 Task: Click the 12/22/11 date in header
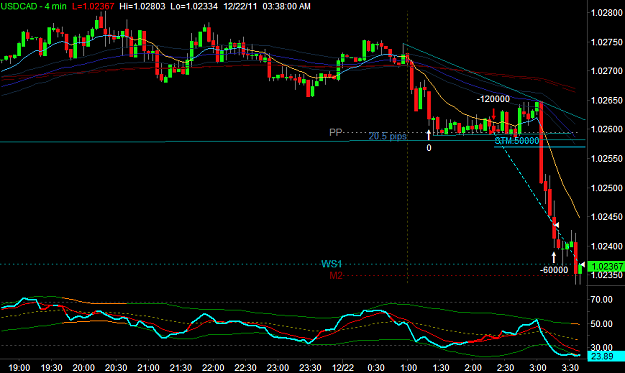point(240,6)
